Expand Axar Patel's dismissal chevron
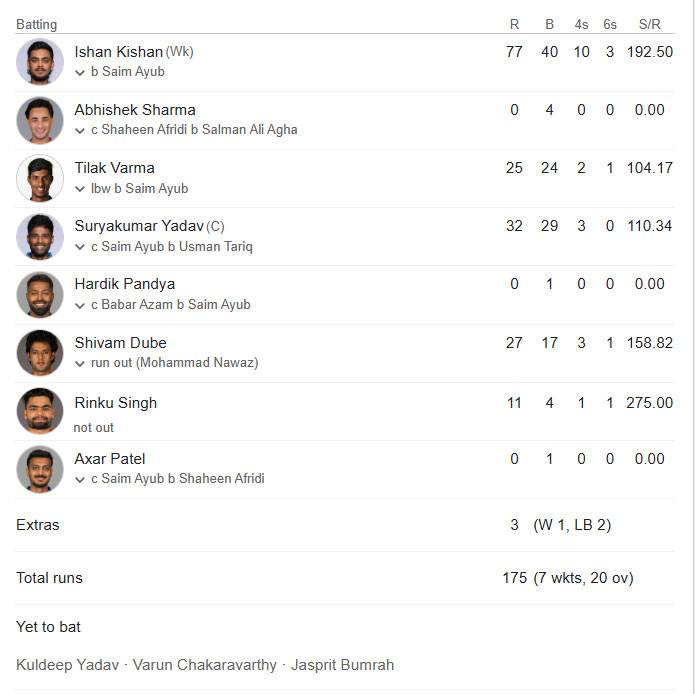 click(80, 480)
